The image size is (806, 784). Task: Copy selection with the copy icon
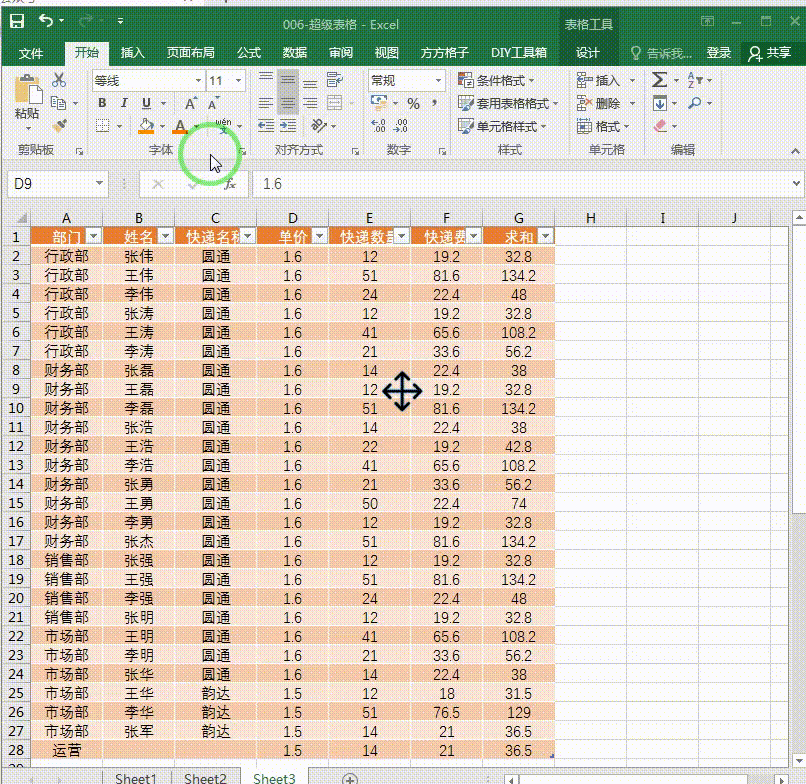coord(59,103)
